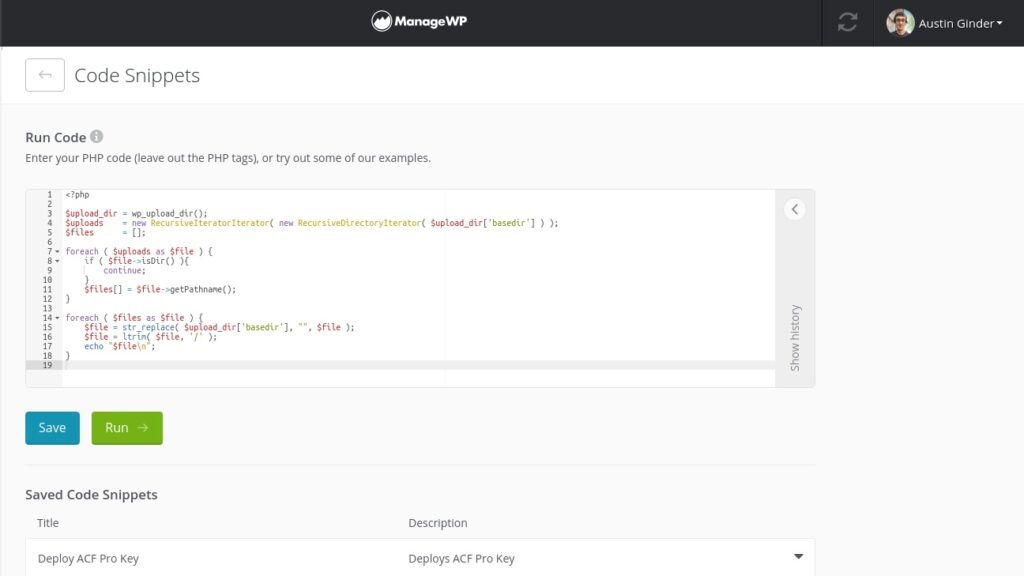Click the chevron circle atop history panel
The height and width of the screenshot is (576, 1024).
tap(794, 209)
